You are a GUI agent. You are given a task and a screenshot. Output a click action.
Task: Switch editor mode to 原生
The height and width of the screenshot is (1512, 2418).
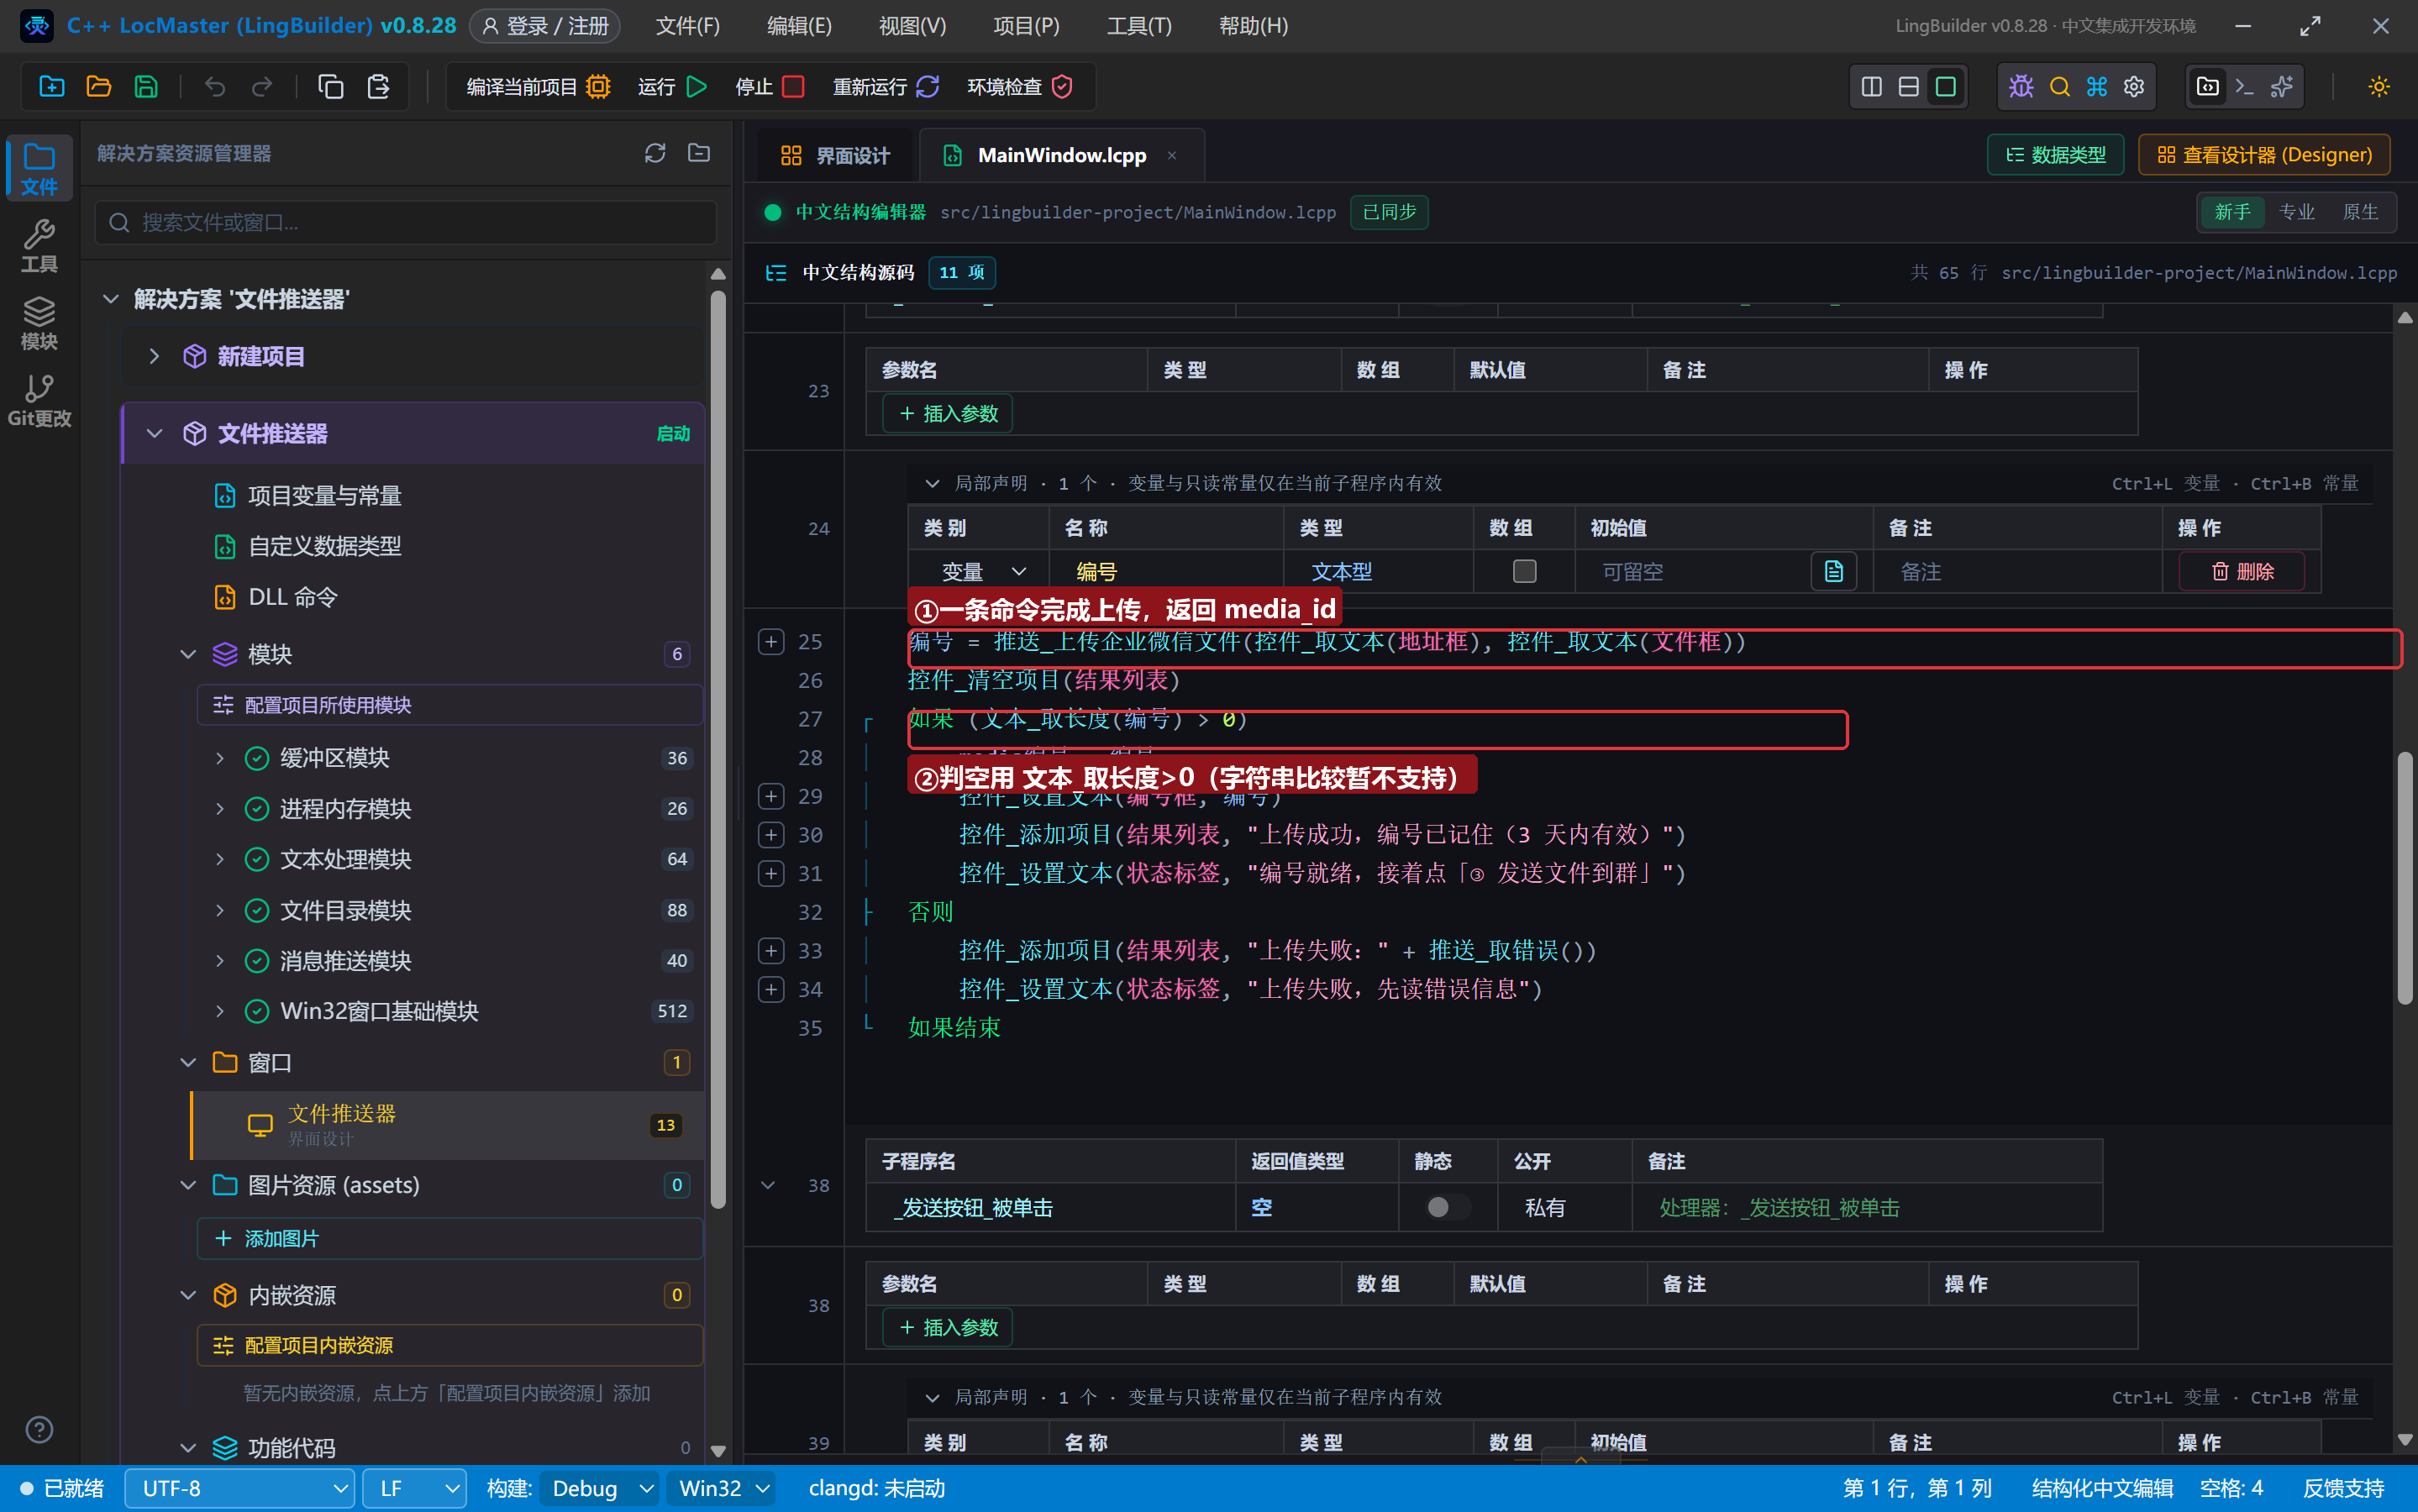point(2360,212)
